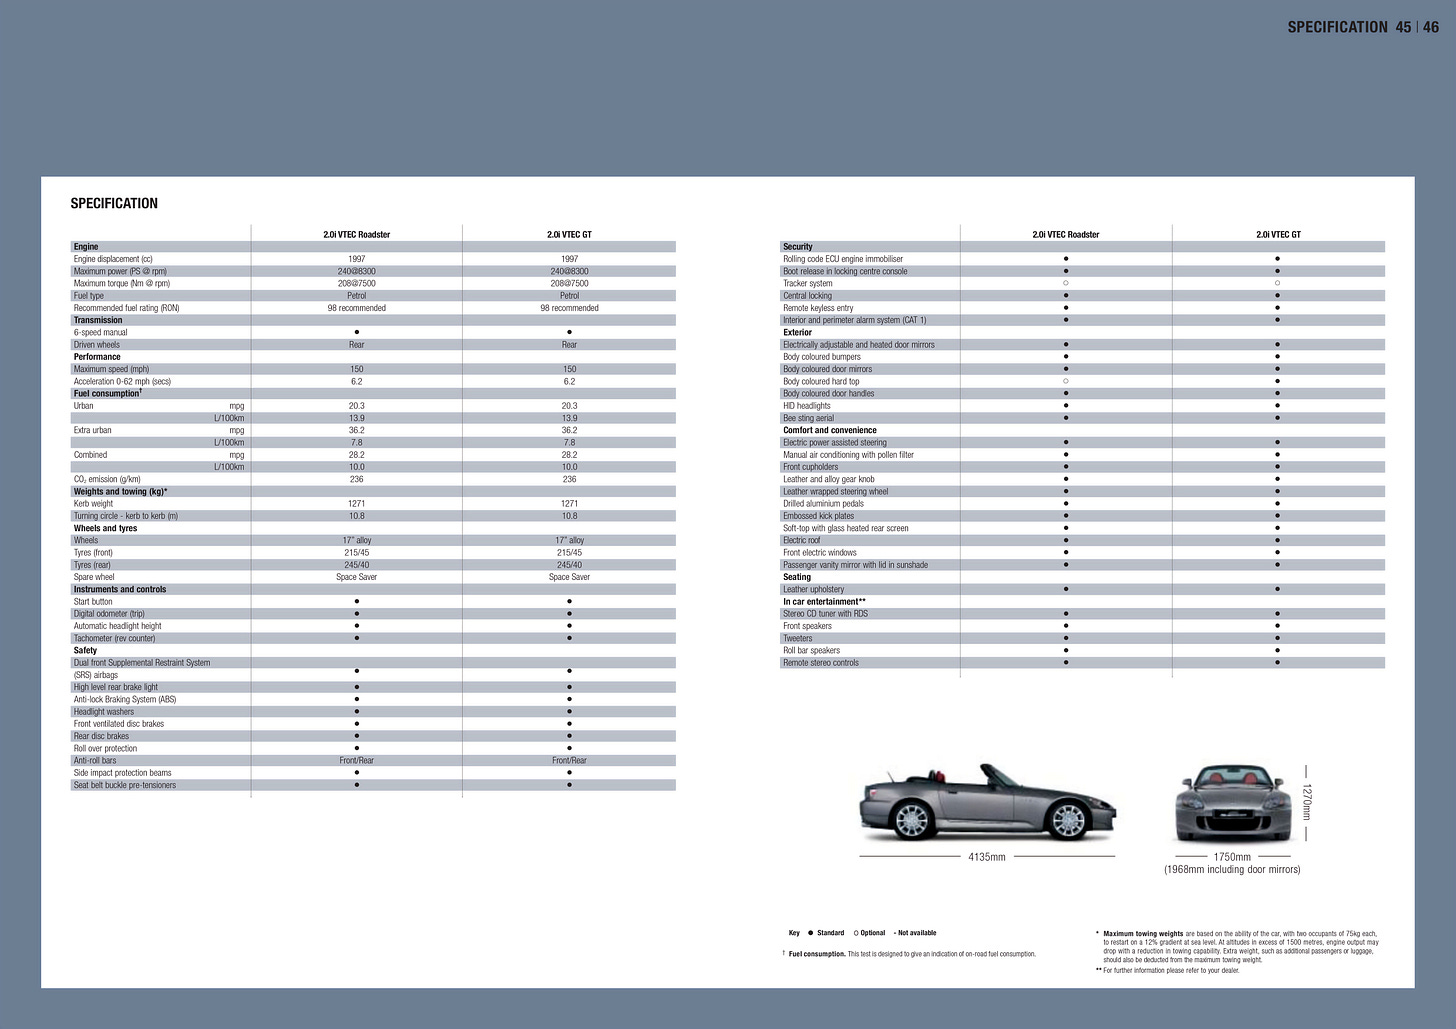Viewport: 1456px width, 1029px height.
Task: Expand the Engine section header
Action: coord(85,246)
